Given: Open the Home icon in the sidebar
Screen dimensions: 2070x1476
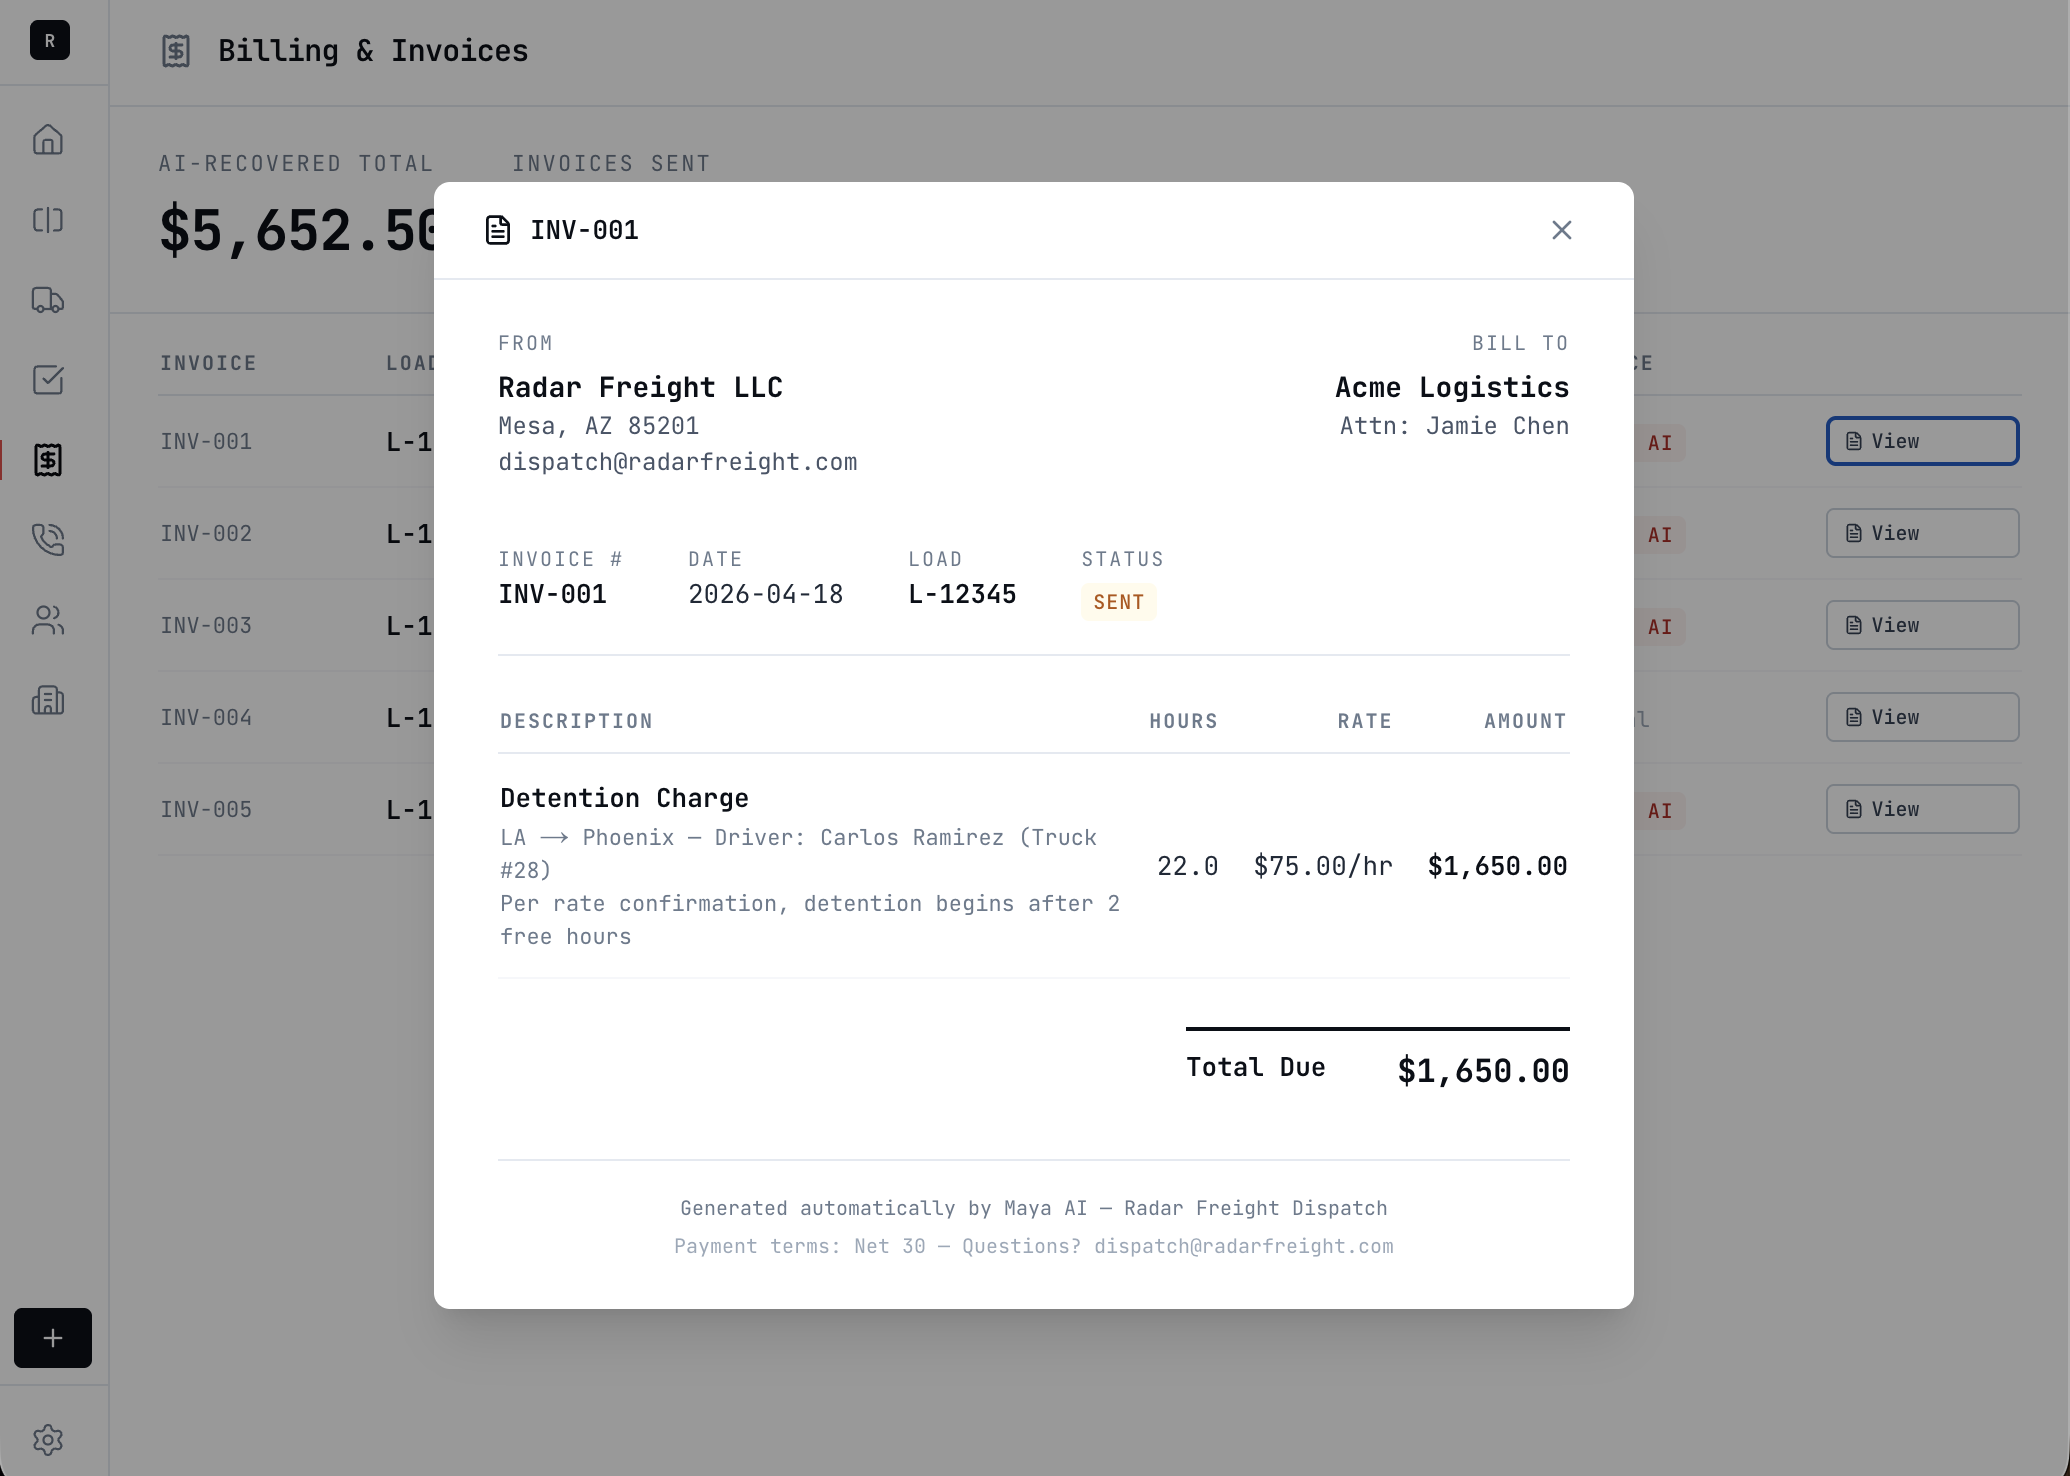Looking at the screenshot, I should [48, 139].
